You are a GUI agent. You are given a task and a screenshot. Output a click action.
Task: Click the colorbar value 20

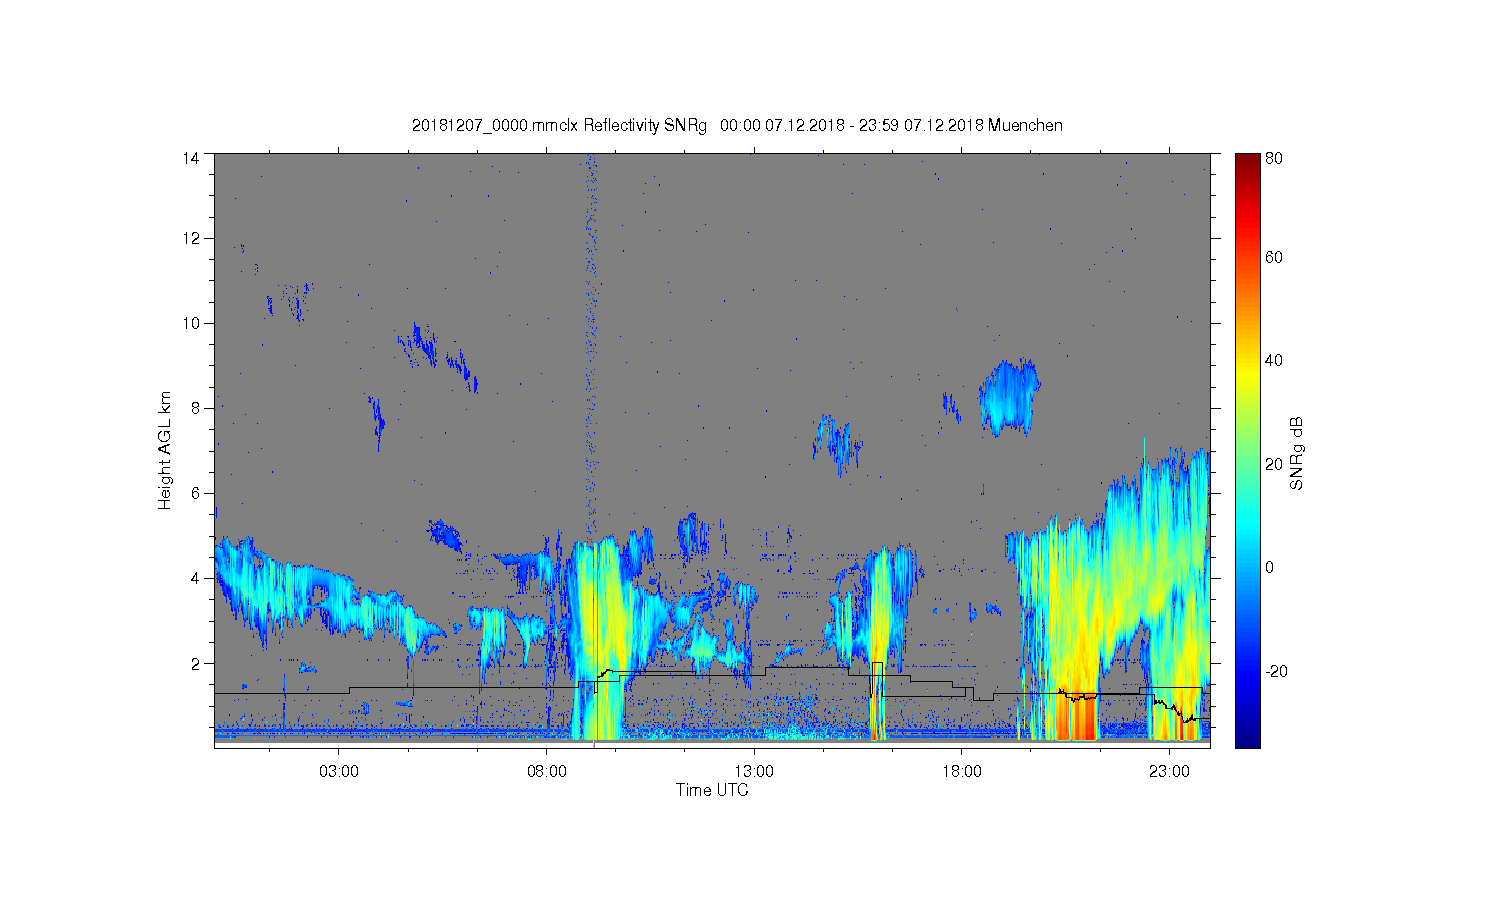click(x=1274, y=464)
